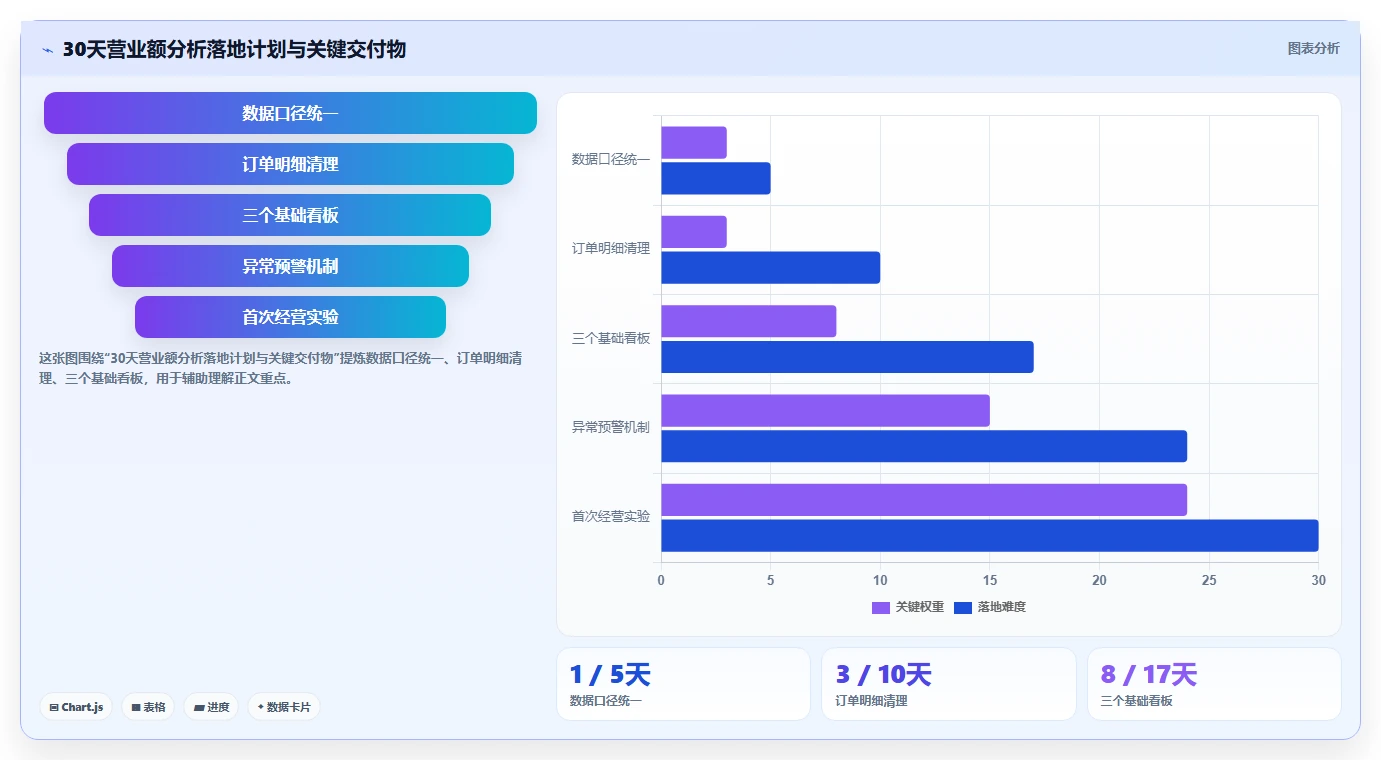Open the 1 / 5天 data card
1381x760 pixels.
click(684, 684)
